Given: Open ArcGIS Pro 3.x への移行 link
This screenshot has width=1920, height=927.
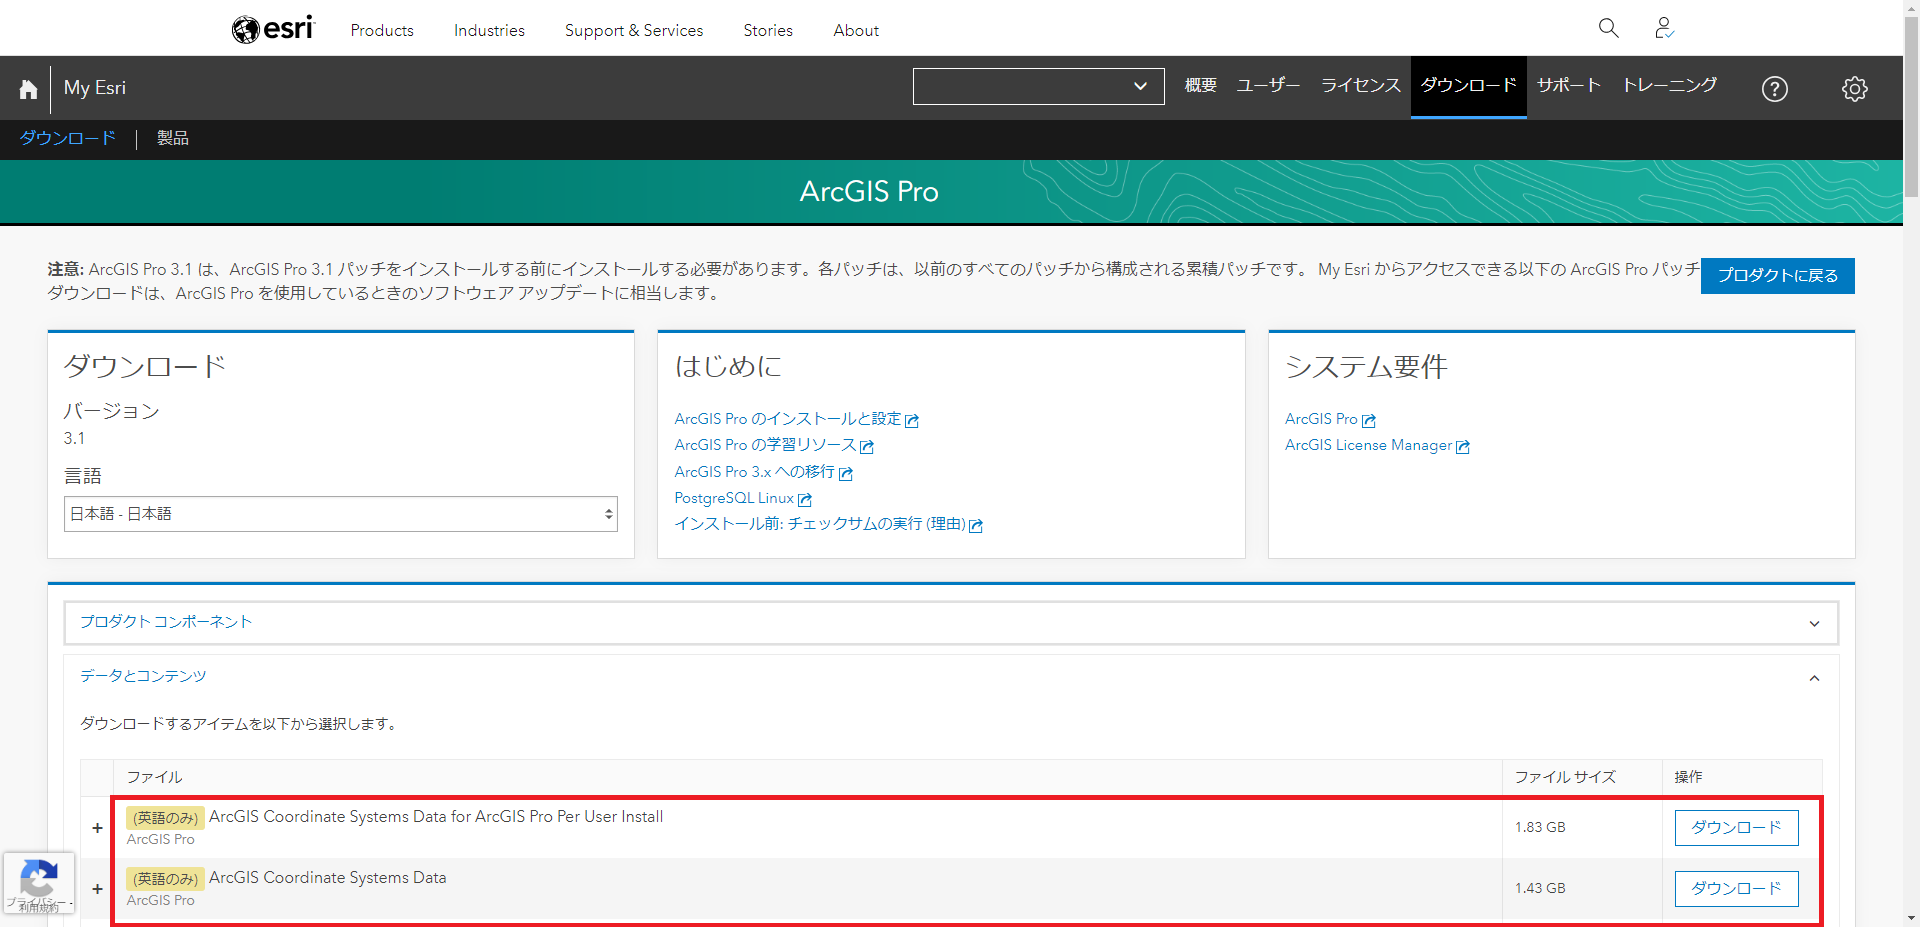Looking at the screenshot, I should (763, 472).
